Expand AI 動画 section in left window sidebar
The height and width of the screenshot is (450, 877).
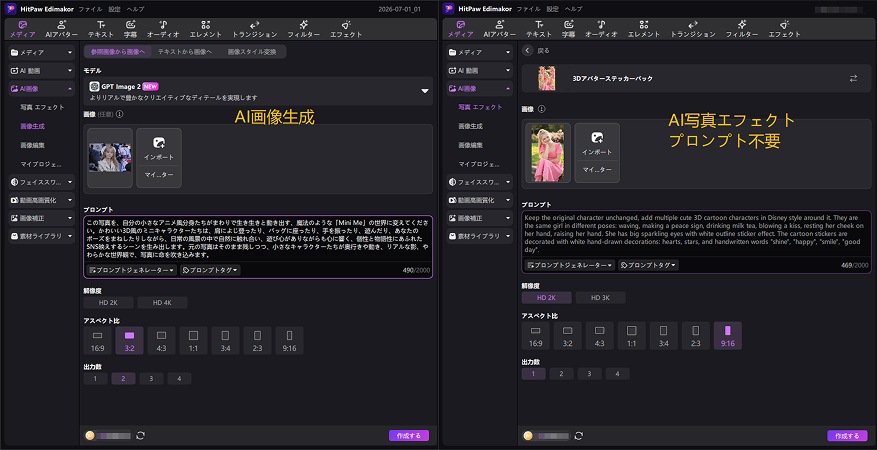pos(41,71)
